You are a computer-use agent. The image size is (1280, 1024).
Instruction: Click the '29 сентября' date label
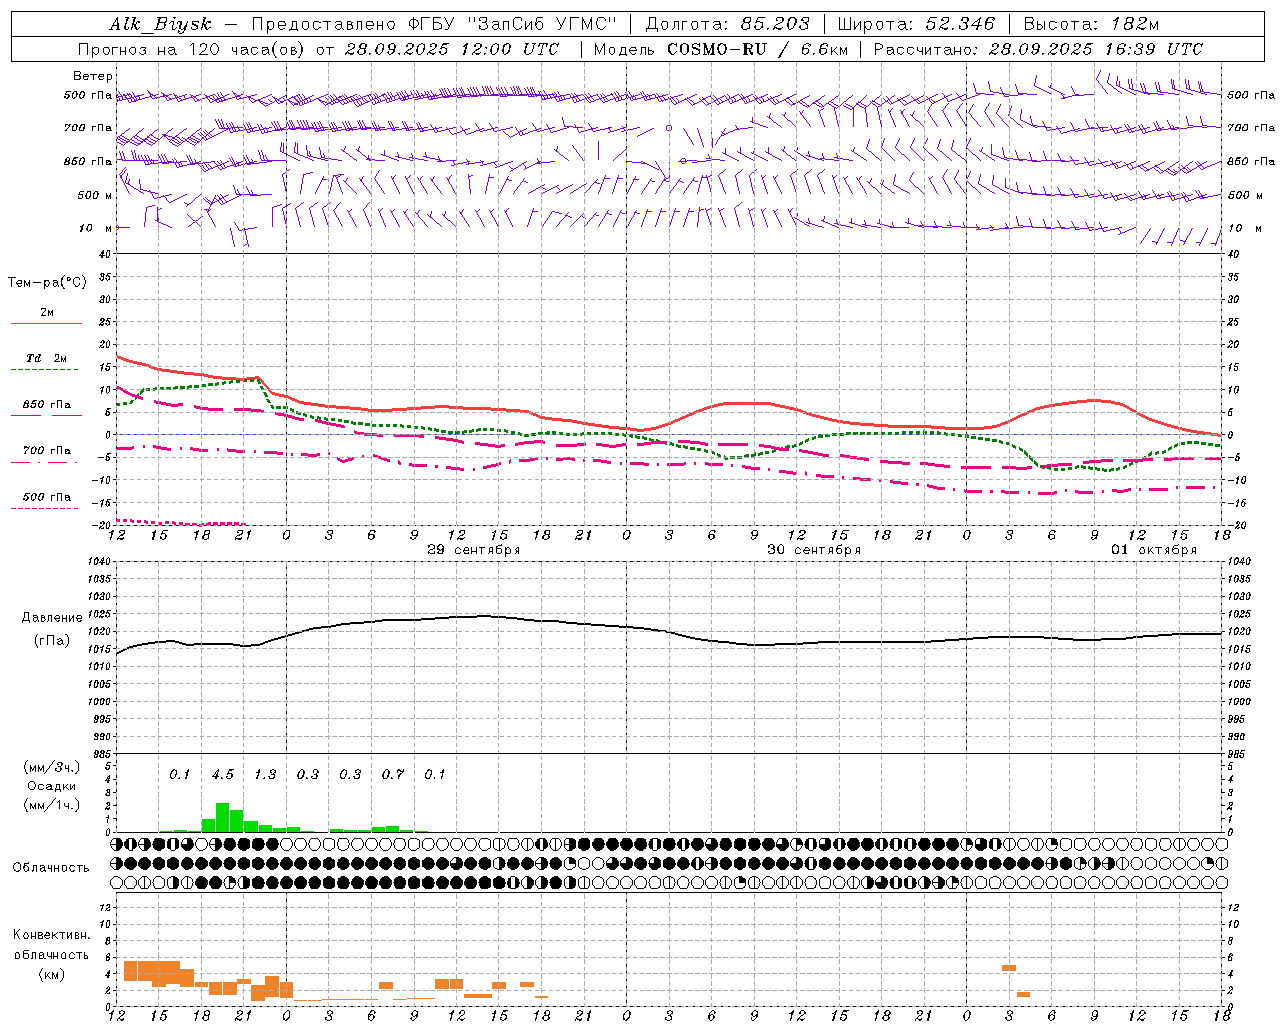pos(474,550)
